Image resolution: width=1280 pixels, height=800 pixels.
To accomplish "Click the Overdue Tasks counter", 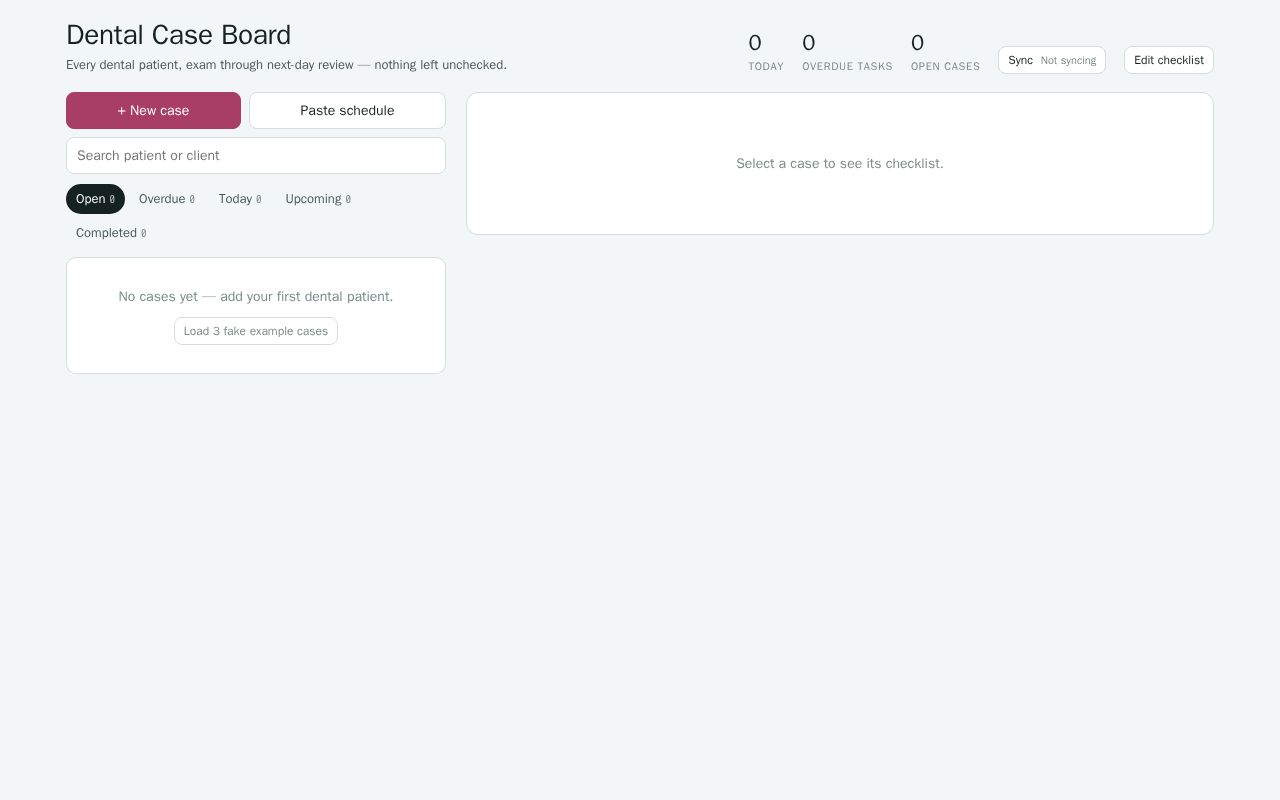I will click(x=847, y=52).
